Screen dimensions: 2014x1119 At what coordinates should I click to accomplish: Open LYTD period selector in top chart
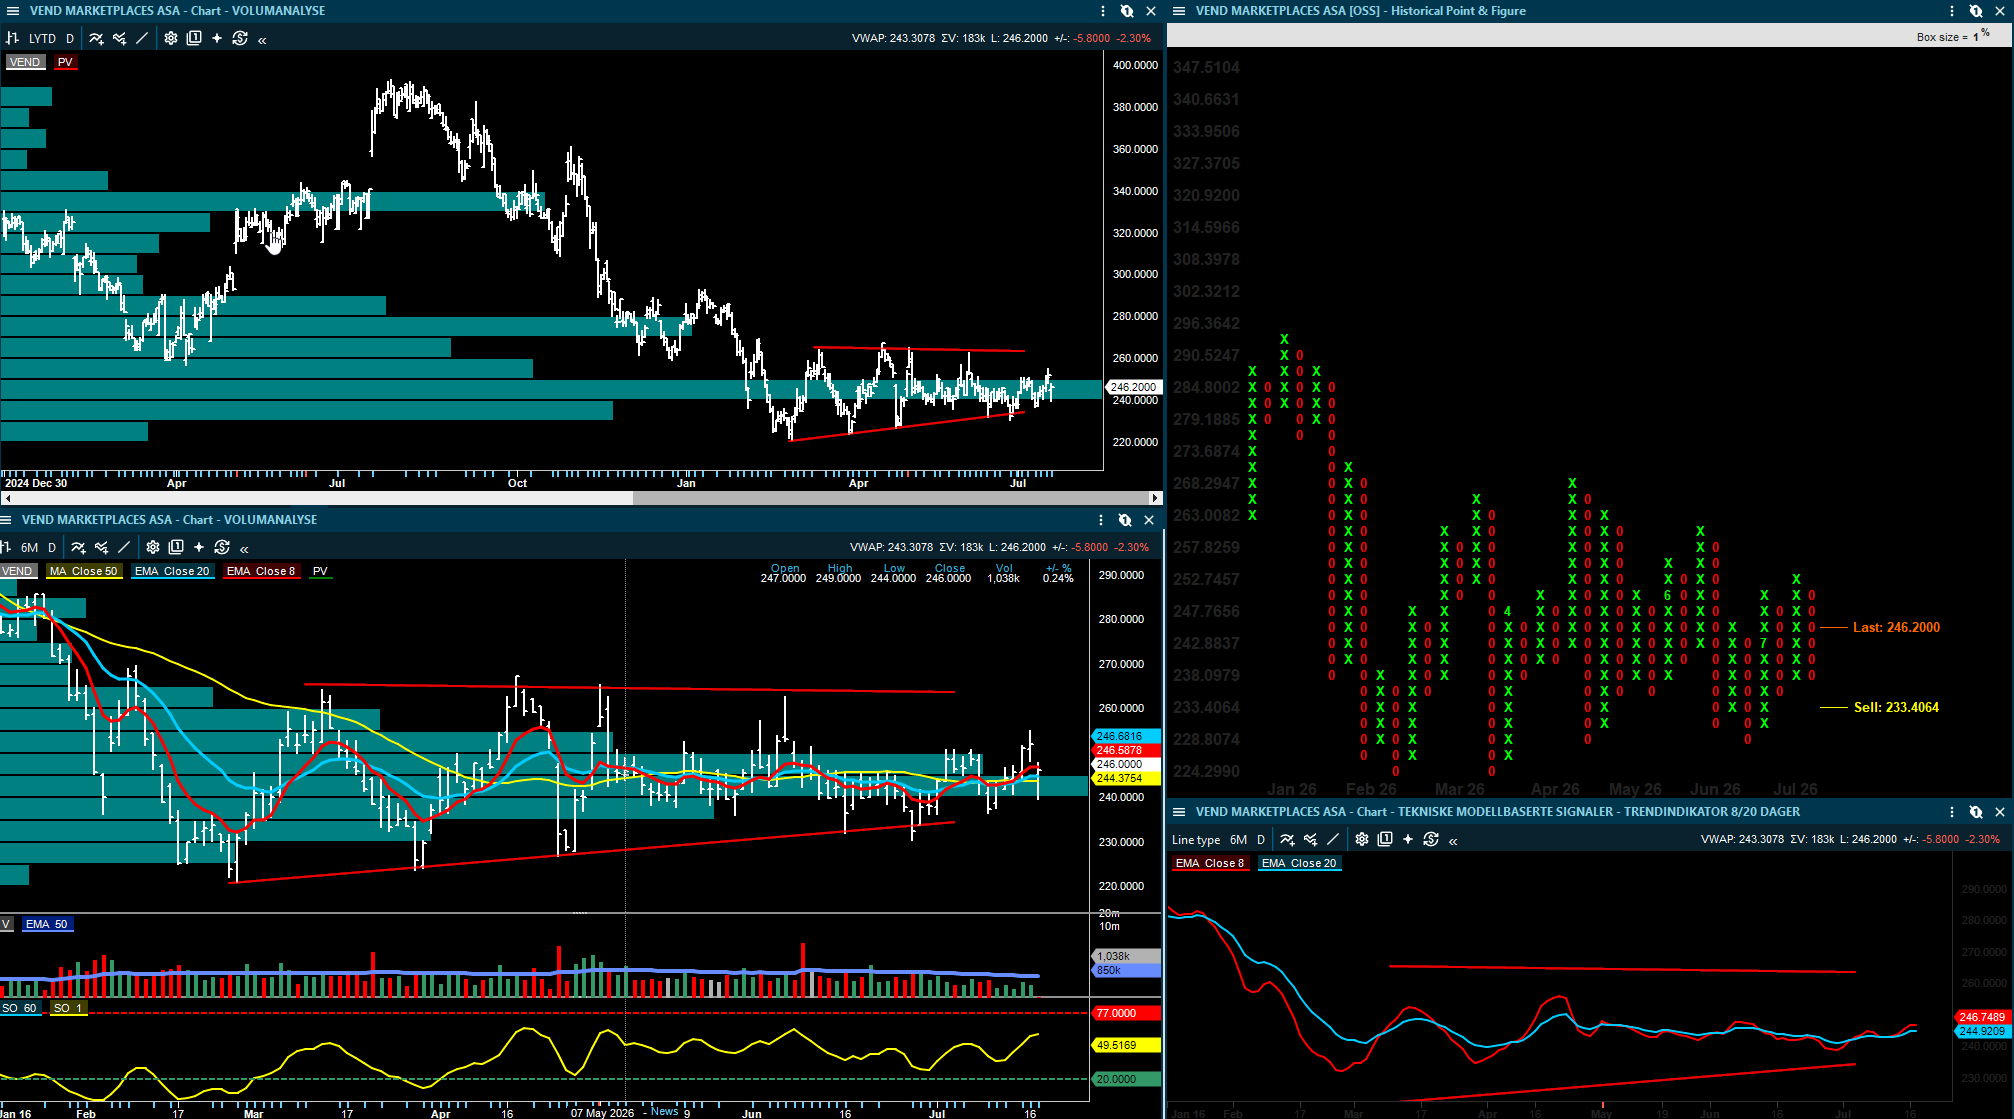pyautogui.click(x=42, y=39)
